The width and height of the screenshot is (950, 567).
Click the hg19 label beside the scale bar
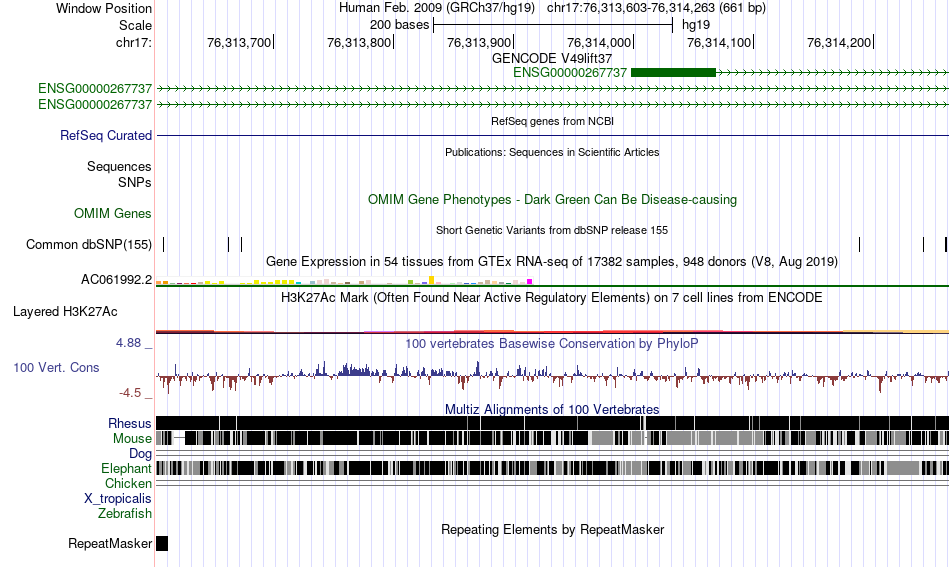coord(696,25)
